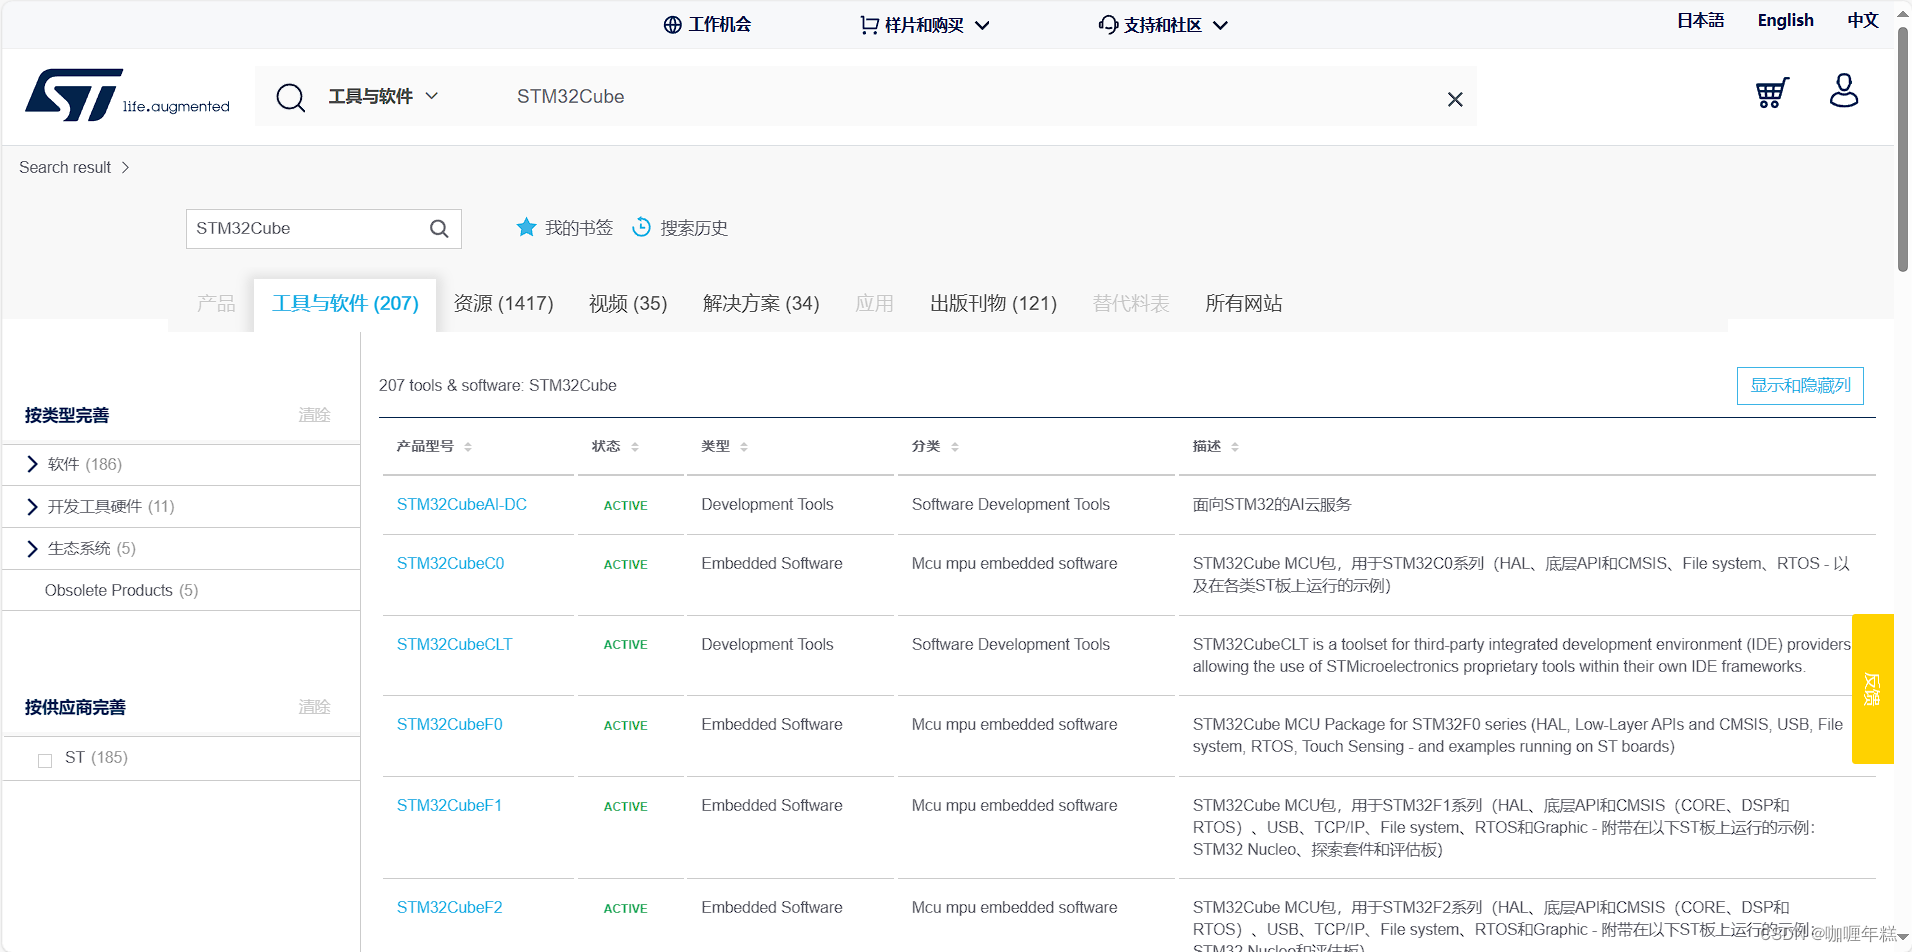Switch to 资源 (1417) tab

503,304
